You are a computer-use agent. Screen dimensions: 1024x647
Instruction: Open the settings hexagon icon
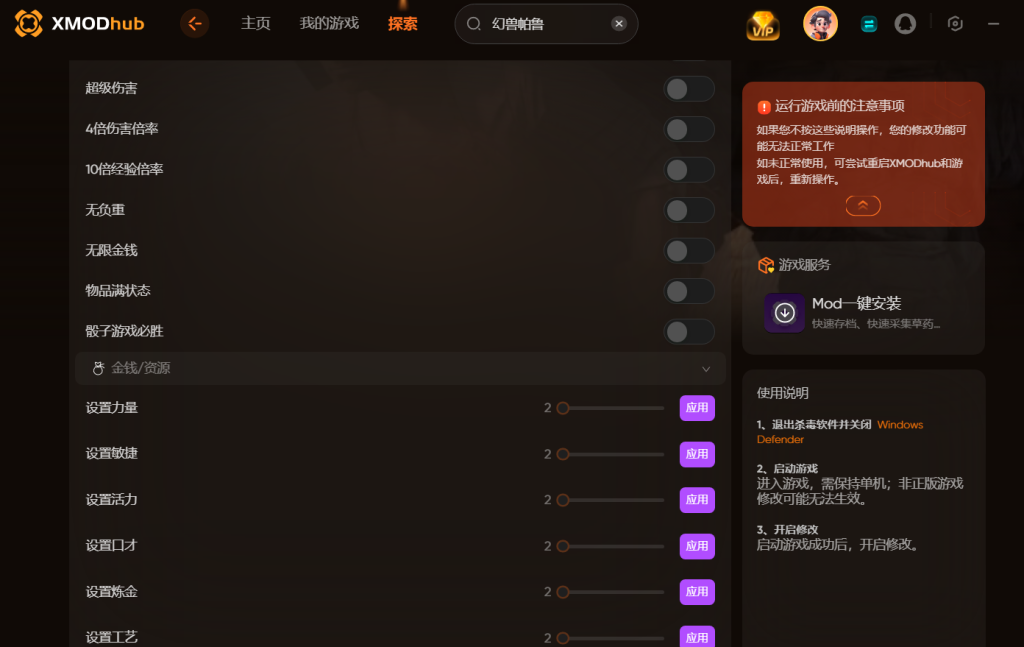[955, 24]
